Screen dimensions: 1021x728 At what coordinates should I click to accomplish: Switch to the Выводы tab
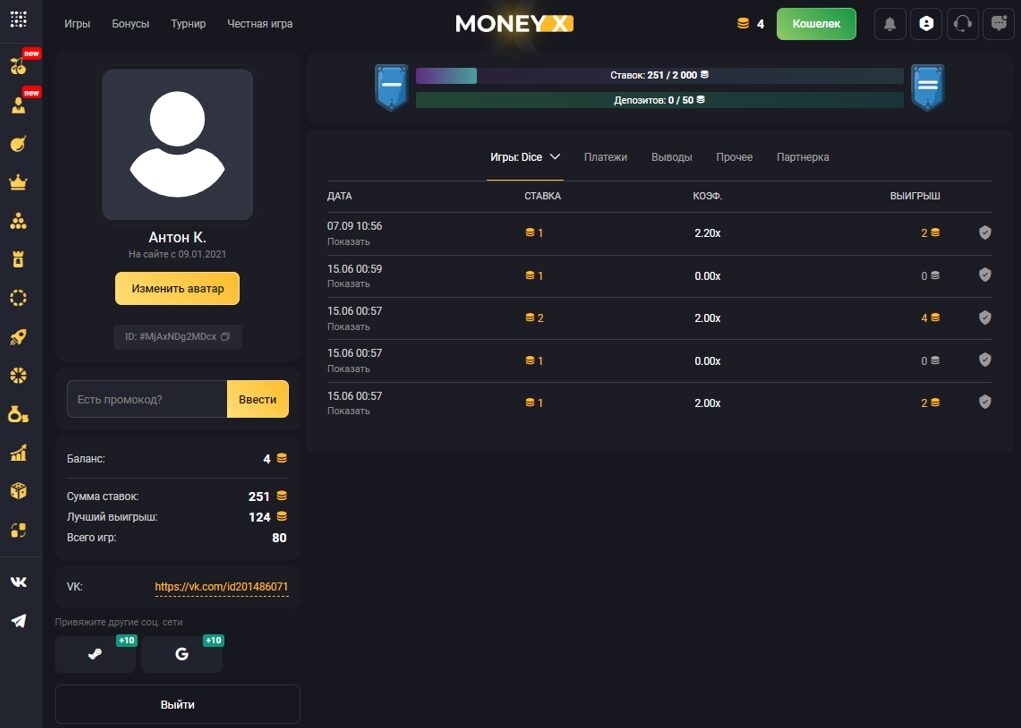click(671, 157)
